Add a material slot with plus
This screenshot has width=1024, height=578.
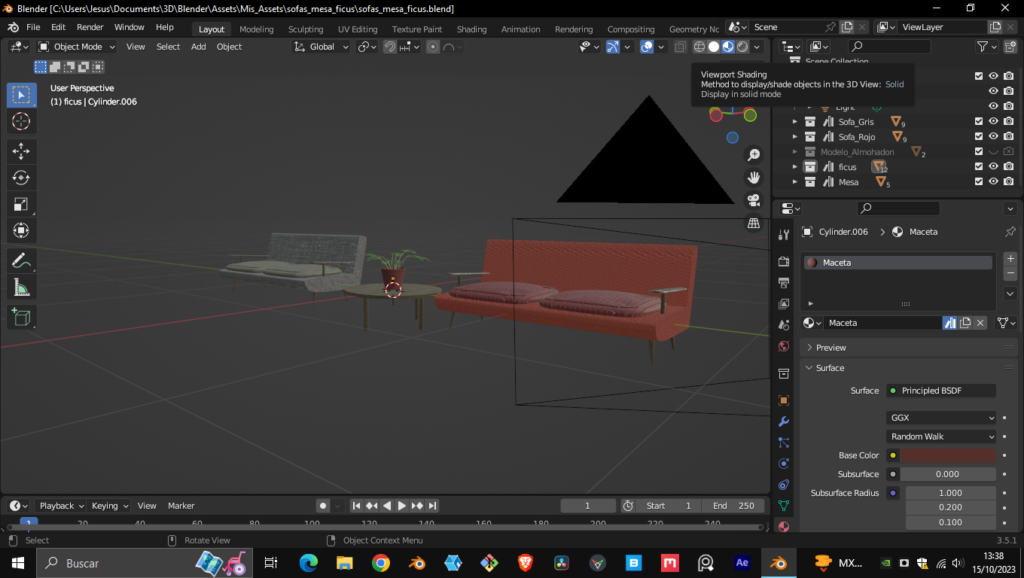[x=1010, y=259]
